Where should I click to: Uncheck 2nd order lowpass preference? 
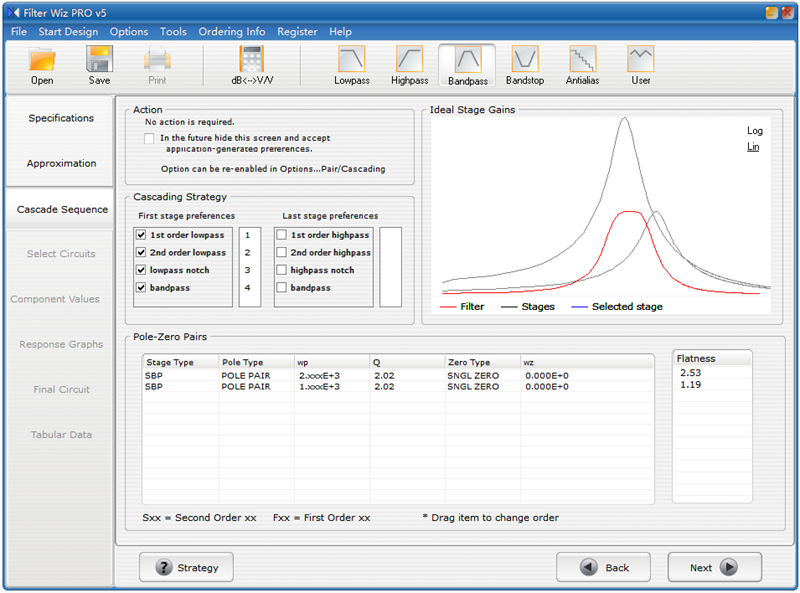click(141, 252)
